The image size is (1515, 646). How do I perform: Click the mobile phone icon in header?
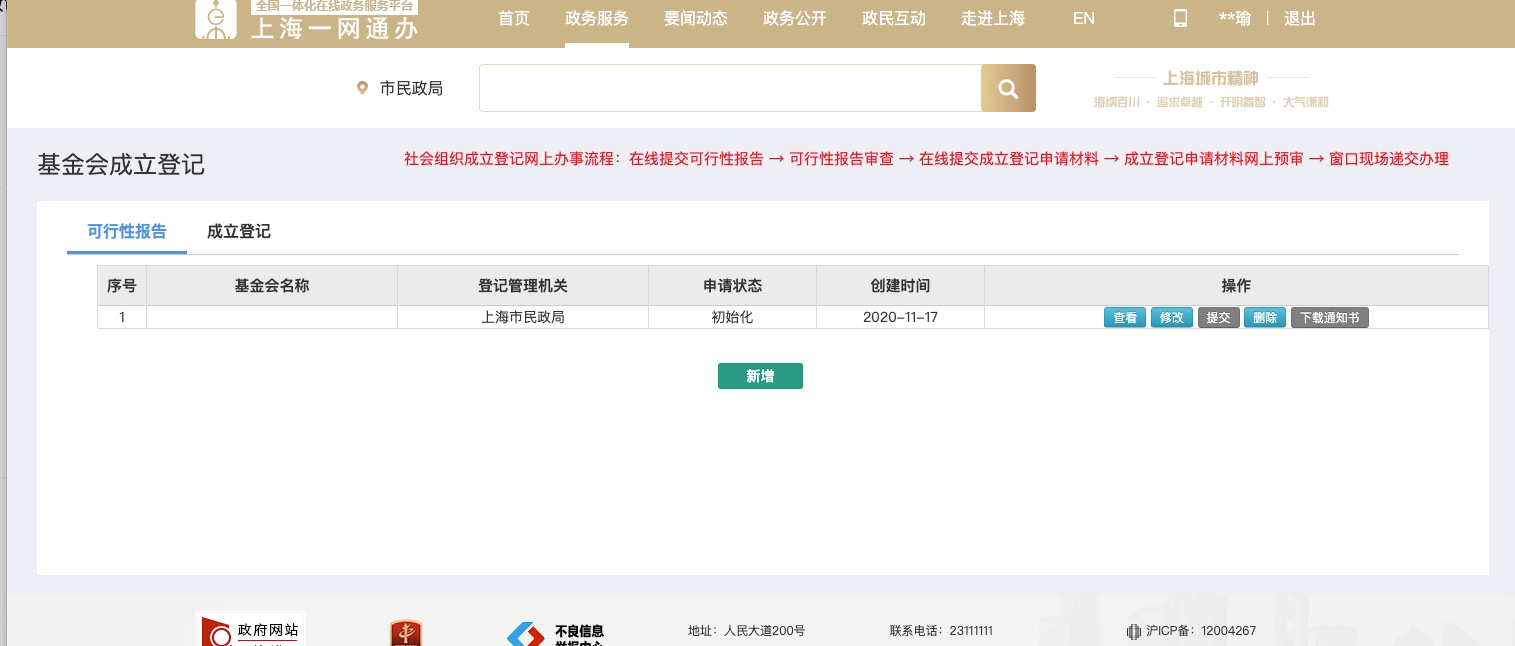coord(1180,18)
